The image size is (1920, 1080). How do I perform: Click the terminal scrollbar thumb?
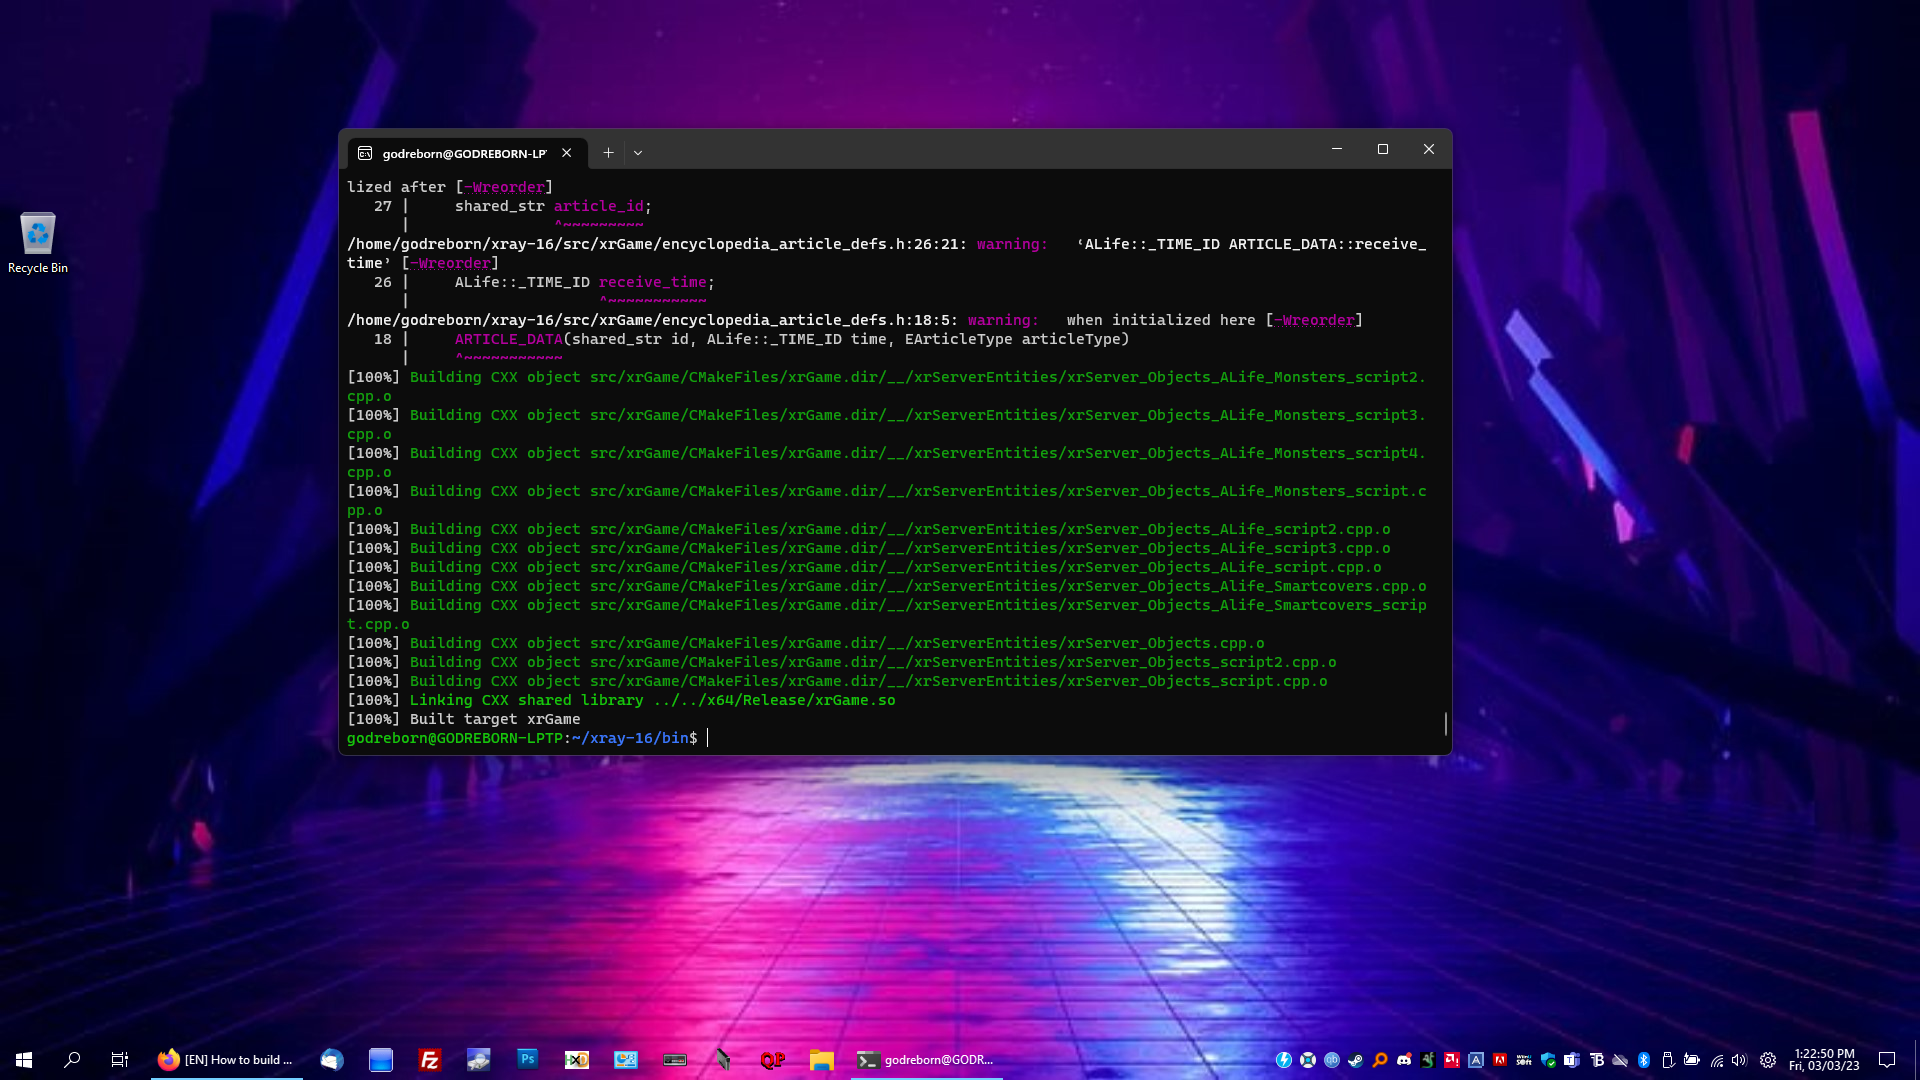tap(1446, 723)
